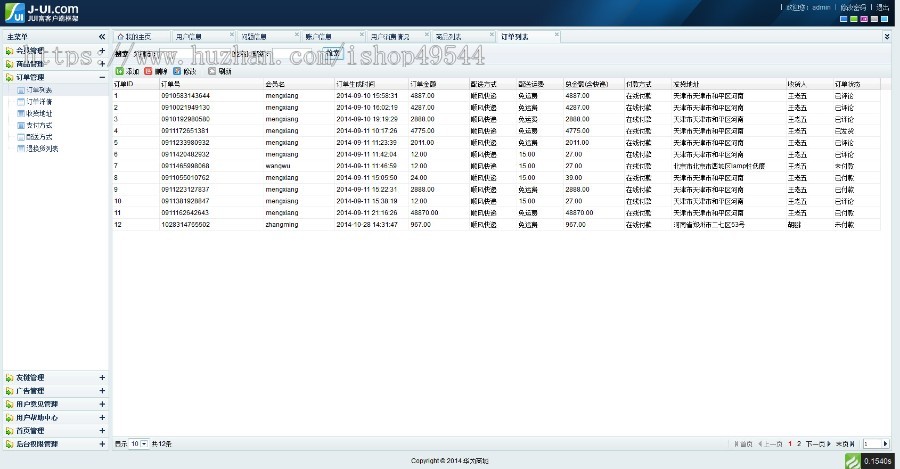Click the page number input field

point(872,444)
